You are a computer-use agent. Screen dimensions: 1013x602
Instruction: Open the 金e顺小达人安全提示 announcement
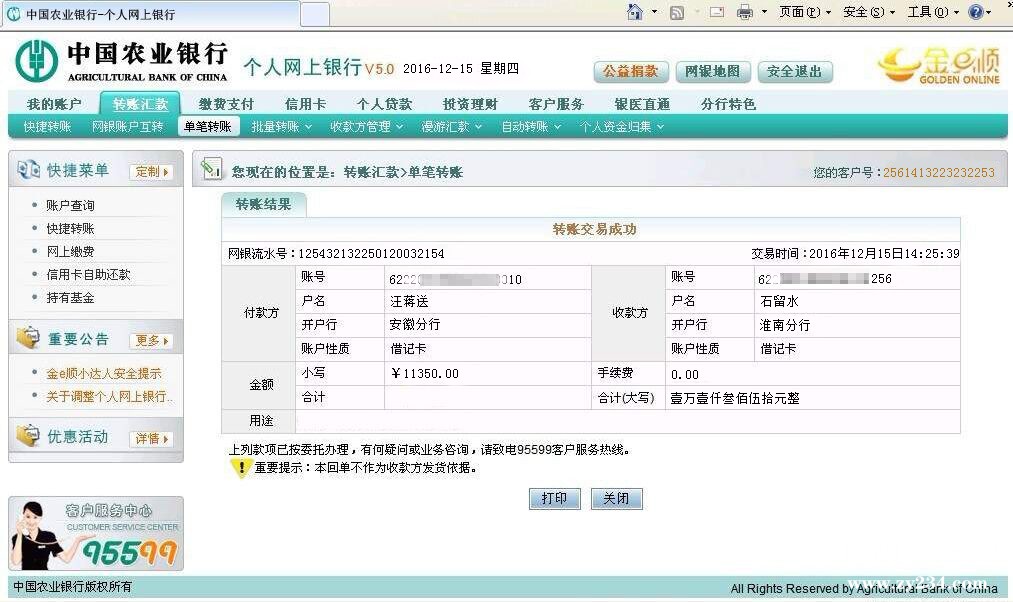click(x=104, y=373)
